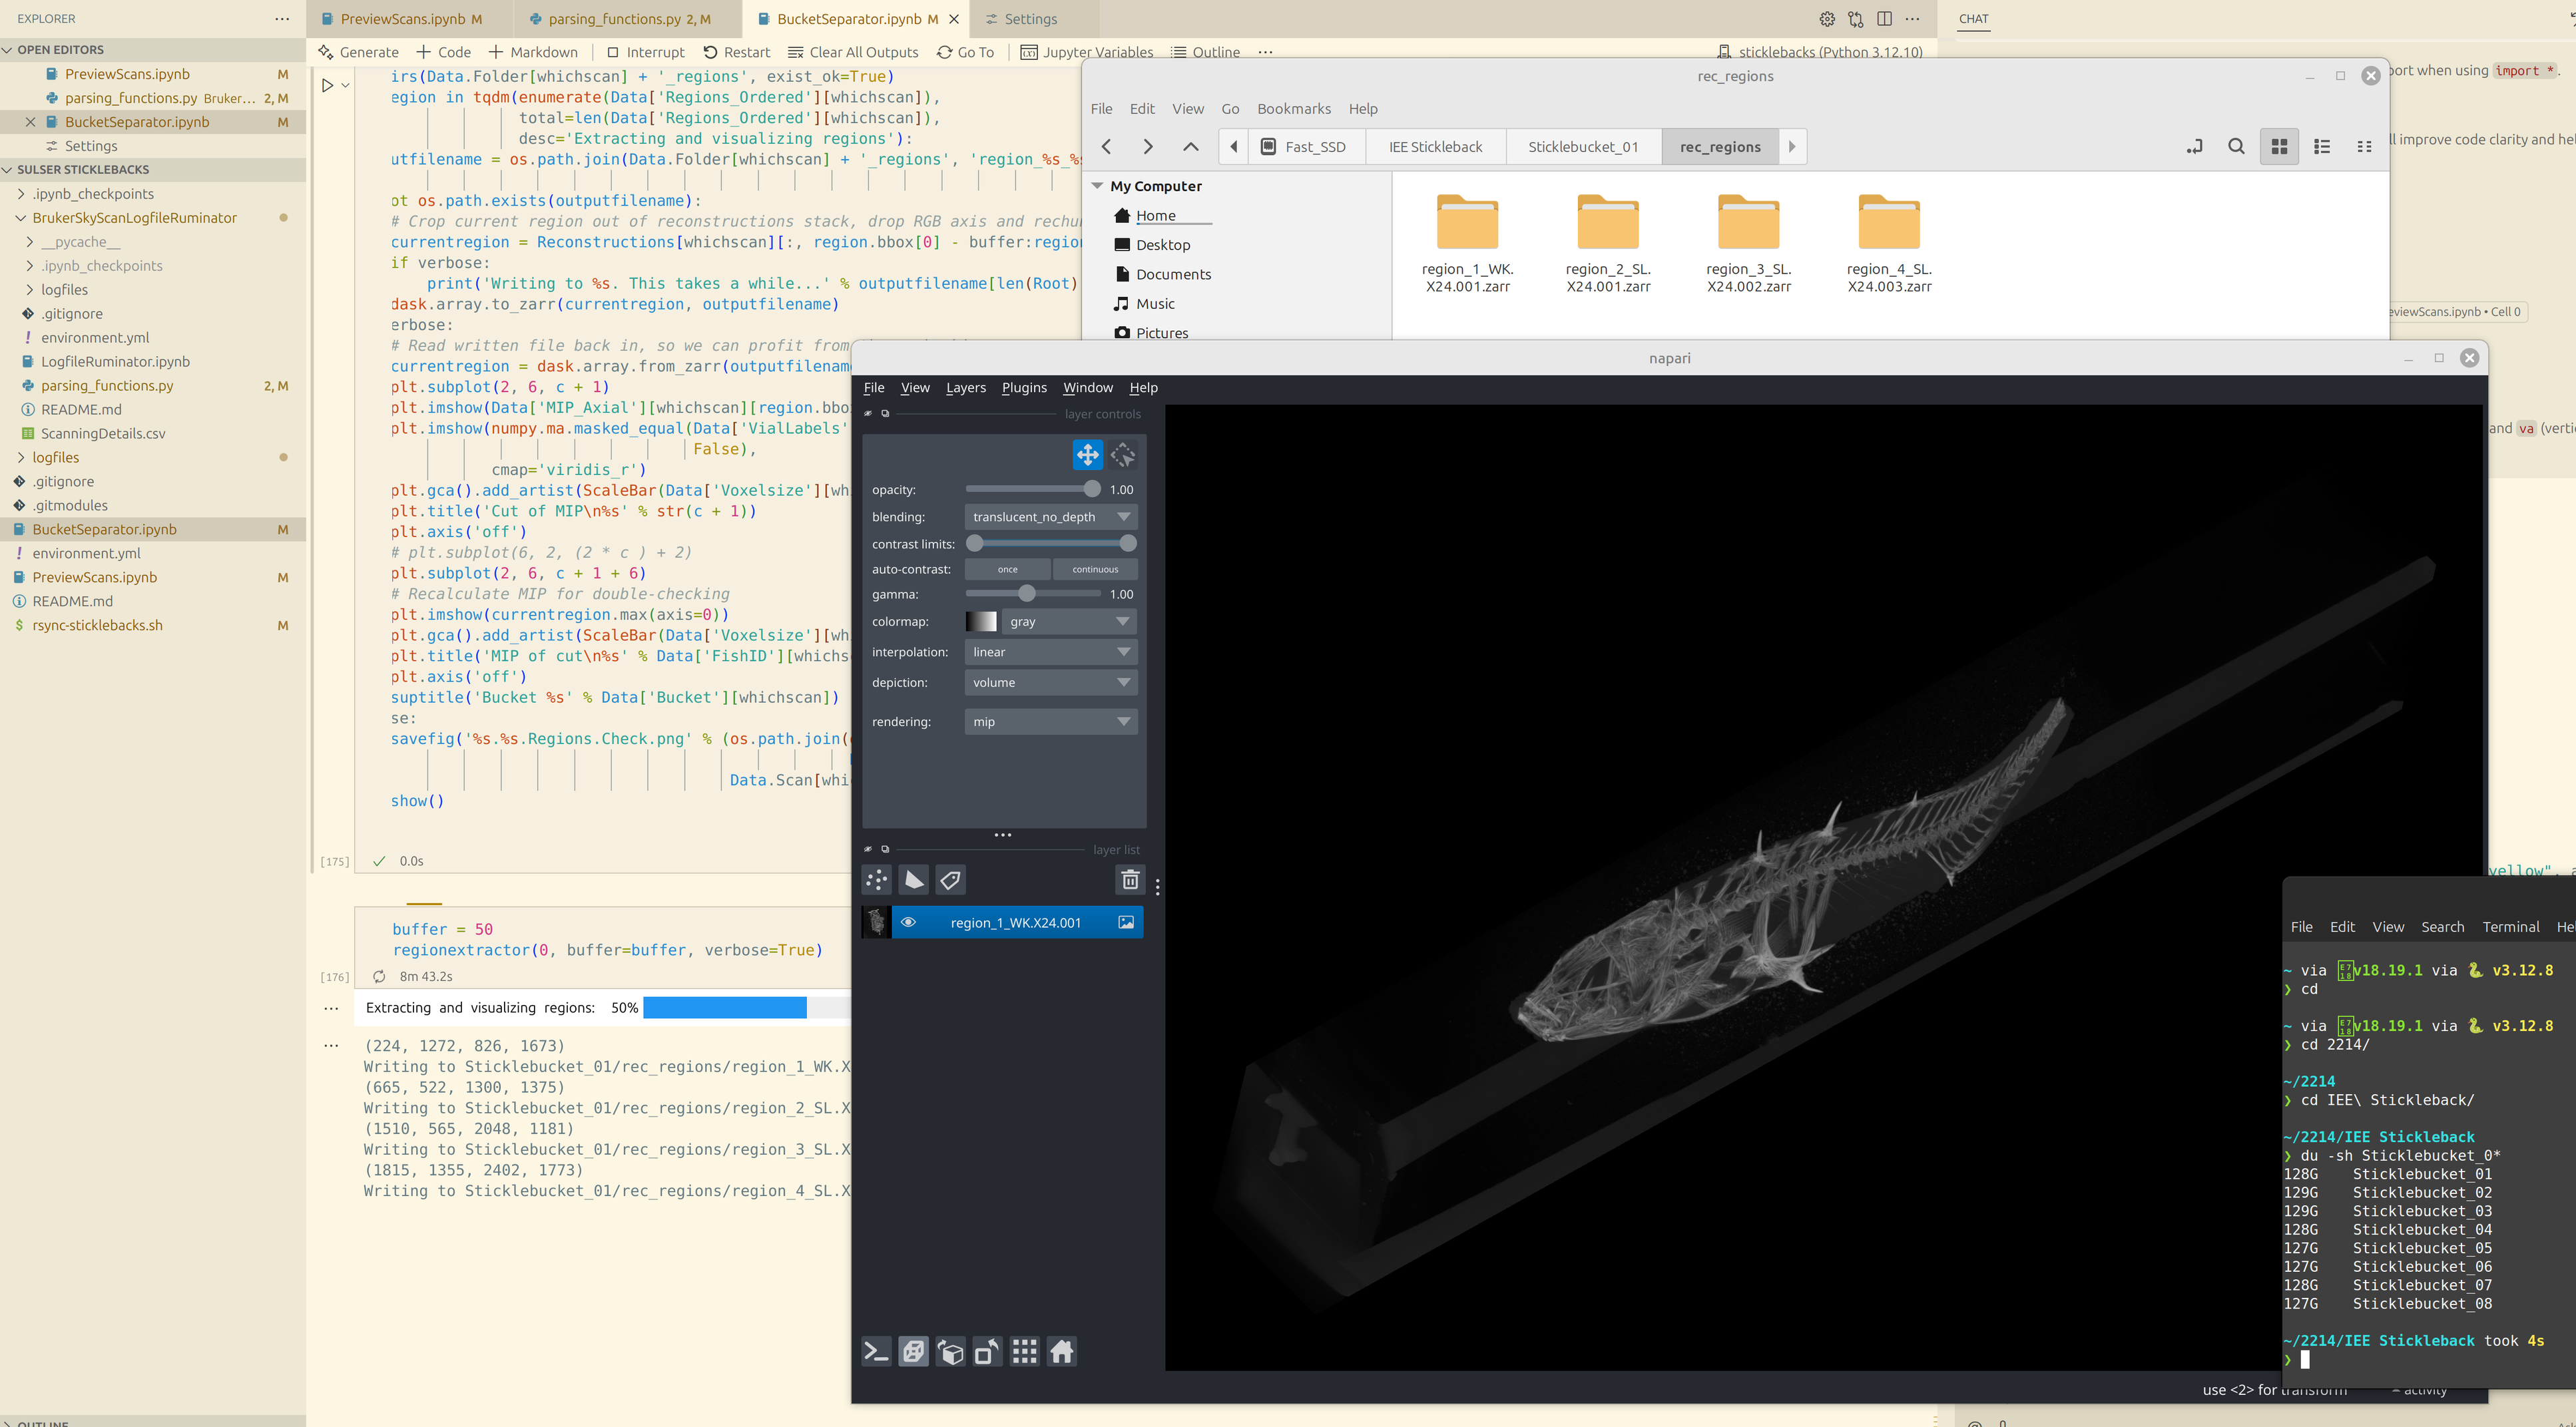This screenshot has height=1427, width=2576.
Task: Open blending dropdown translucent_no_depth
Action: coord(1051,517)
